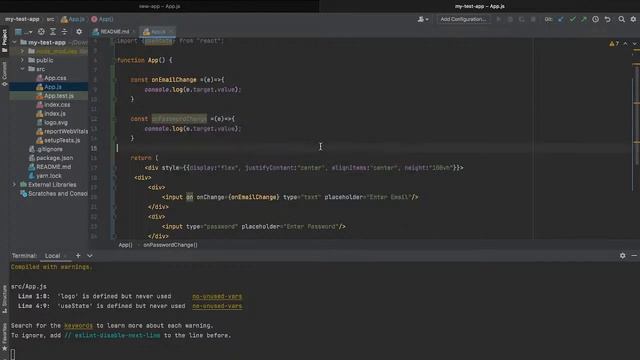Screen dimensions: 640x360
Task: Open Terminal panel settings gear
Action: pos(622,256)
